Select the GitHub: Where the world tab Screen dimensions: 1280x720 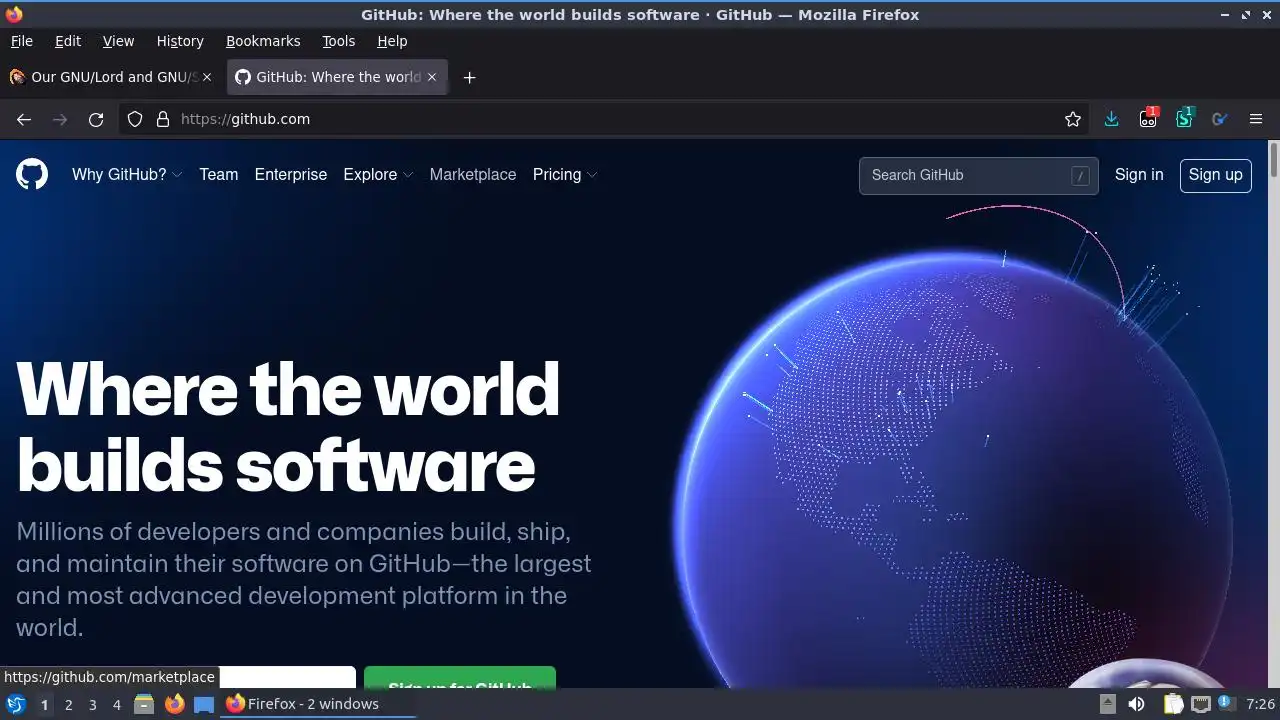tap(337, 77)
